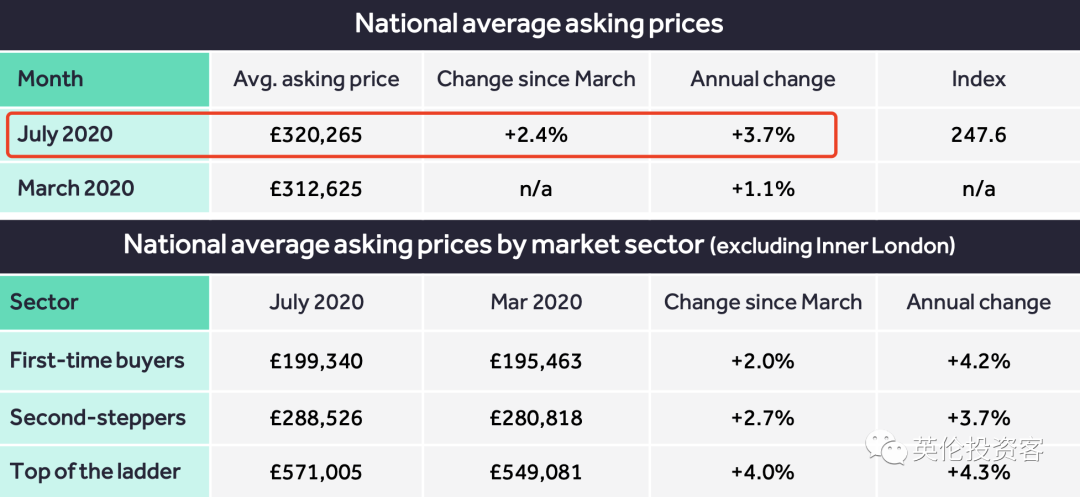Click the £199,340 July 2020 value
This screenshot has width=1080, height=497.
click(316, 361)
